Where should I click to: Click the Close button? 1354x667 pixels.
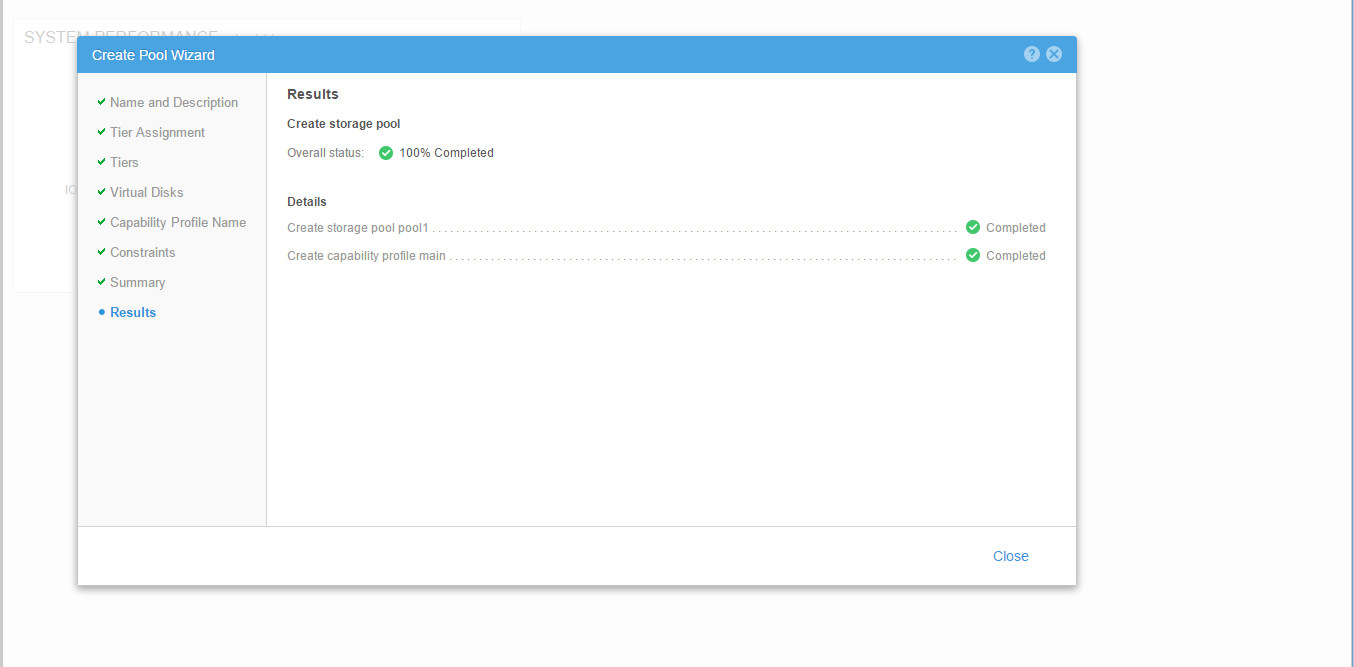1010,556
